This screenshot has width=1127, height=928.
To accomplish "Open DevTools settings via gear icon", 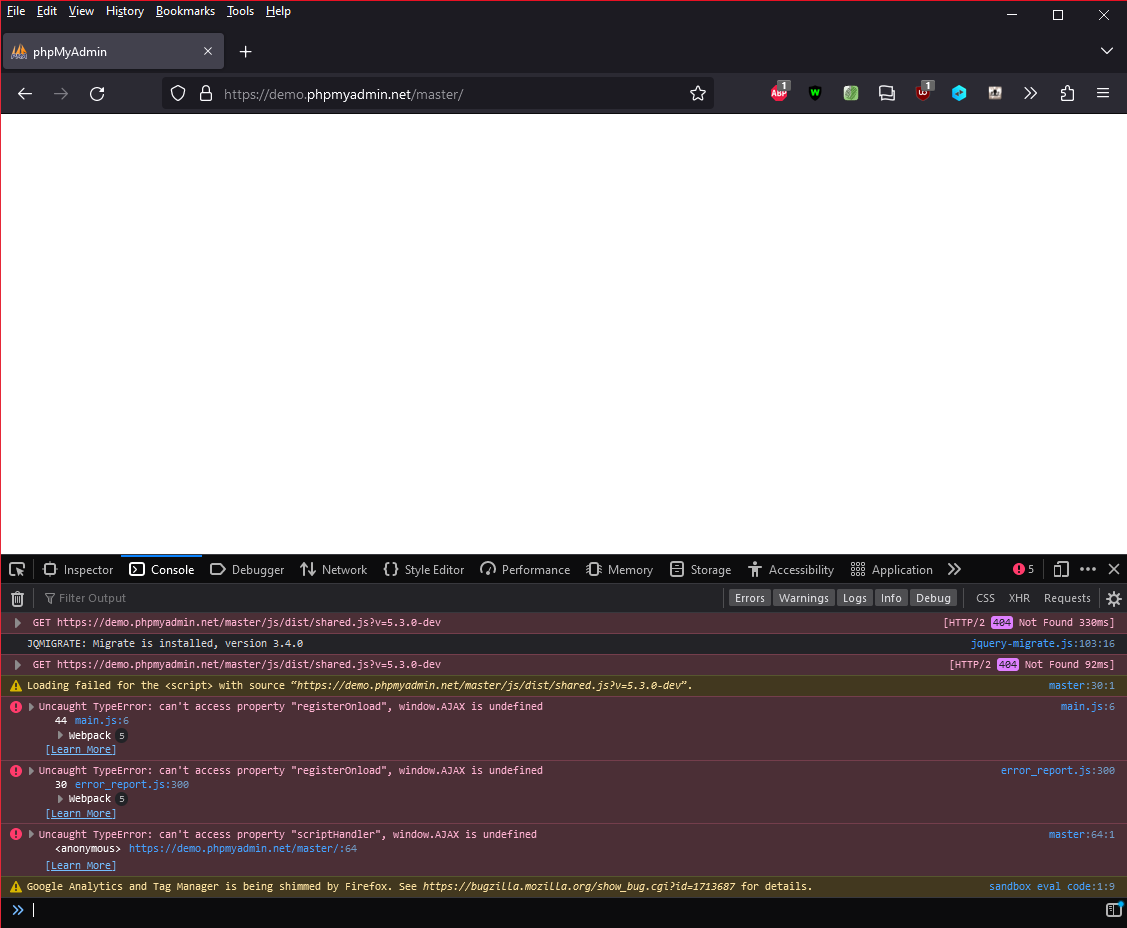I will (x=1113, y=598).
